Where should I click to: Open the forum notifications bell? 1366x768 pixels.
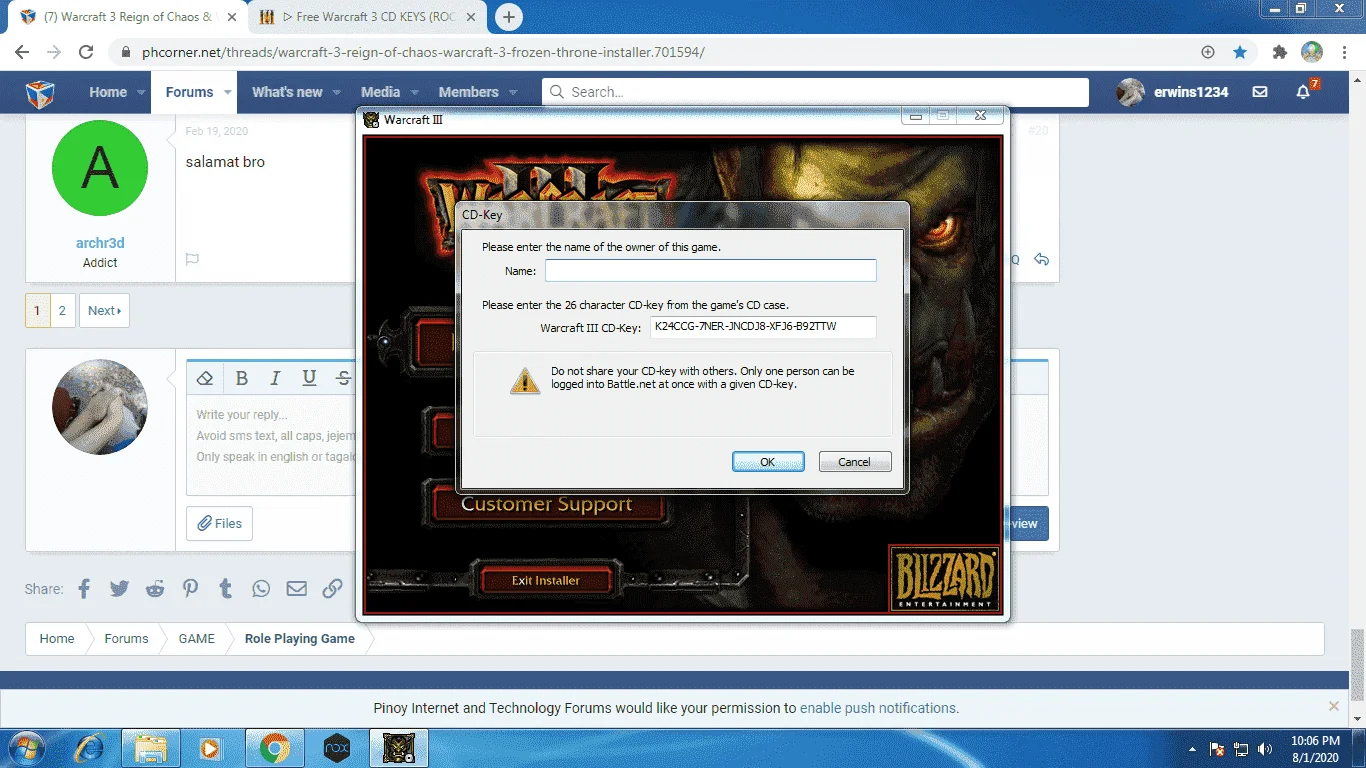pyautogui.click(x=1303, y=92)
